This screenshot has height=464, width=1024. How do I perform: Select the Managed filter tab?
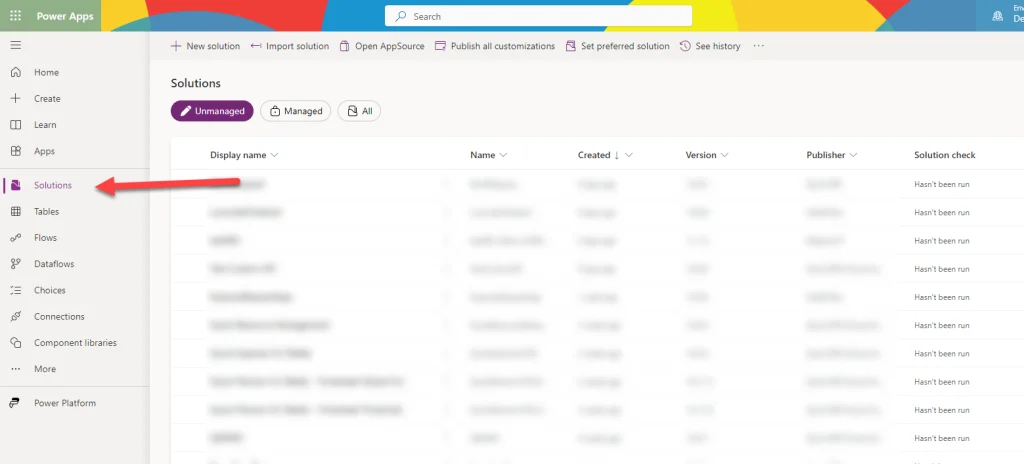(296, 111)
